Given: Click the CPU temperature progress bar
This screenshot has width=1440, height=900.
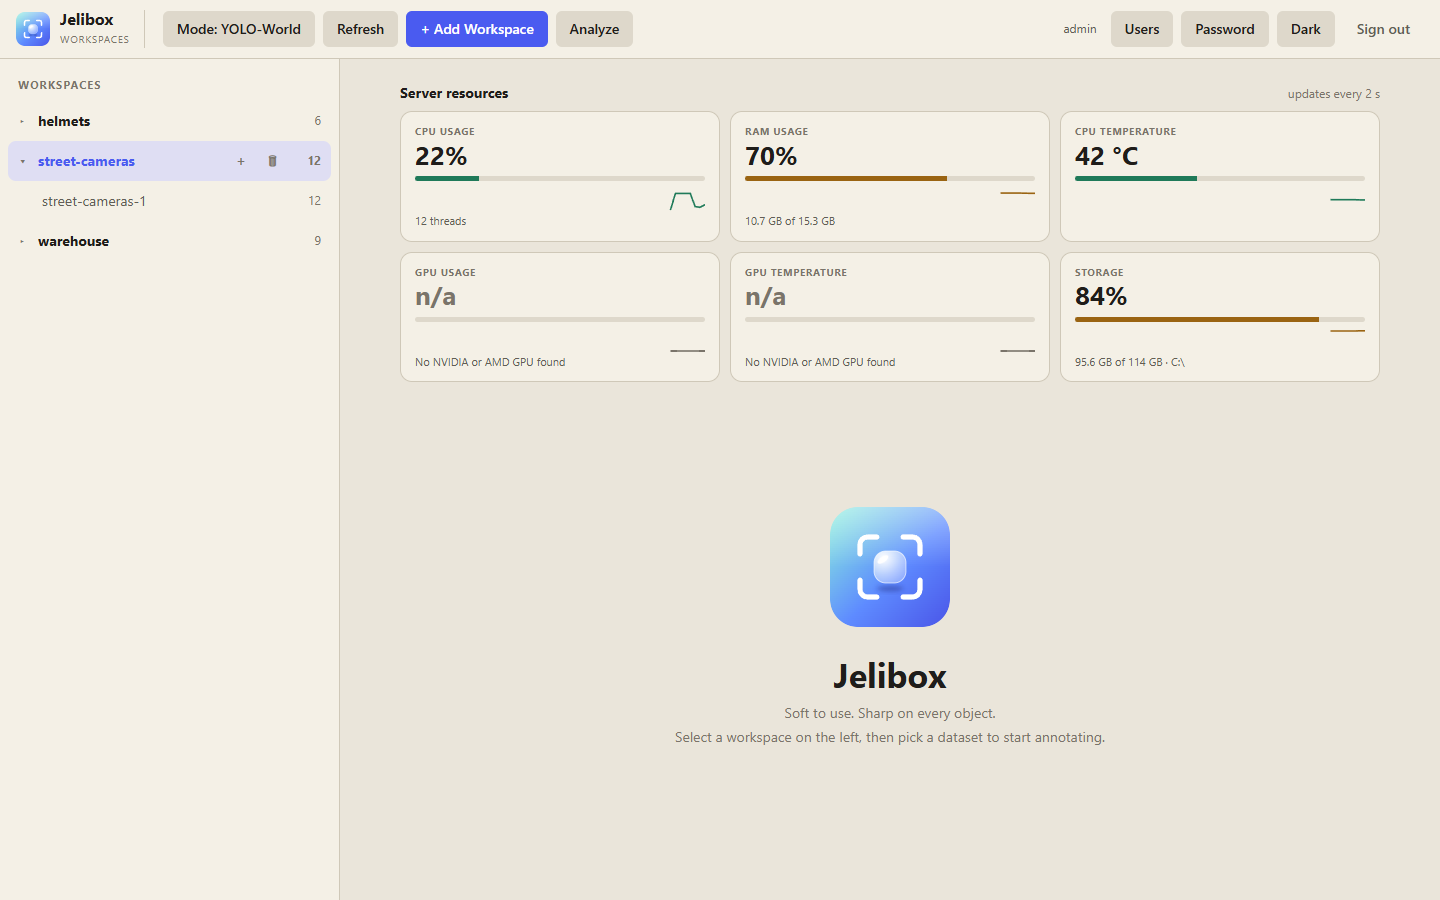Looking at the screenshot, I should pos(1220,178).
